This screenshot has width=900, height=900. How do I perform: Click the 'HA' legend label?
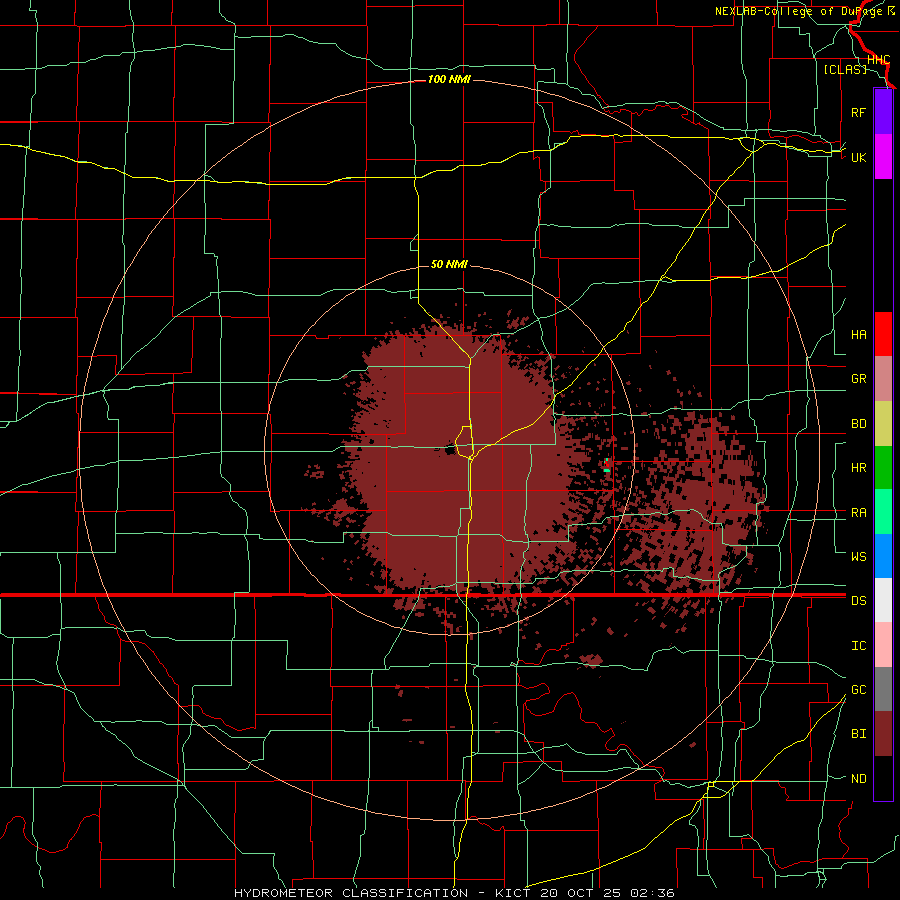coord(858,334)
